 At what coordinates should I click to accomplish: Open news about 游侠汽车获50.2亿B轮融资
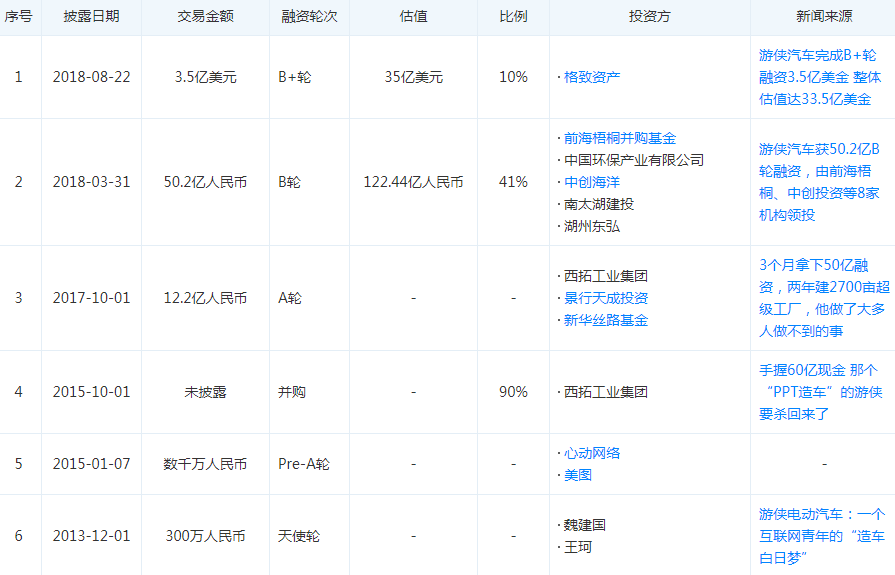coord(819,182)
